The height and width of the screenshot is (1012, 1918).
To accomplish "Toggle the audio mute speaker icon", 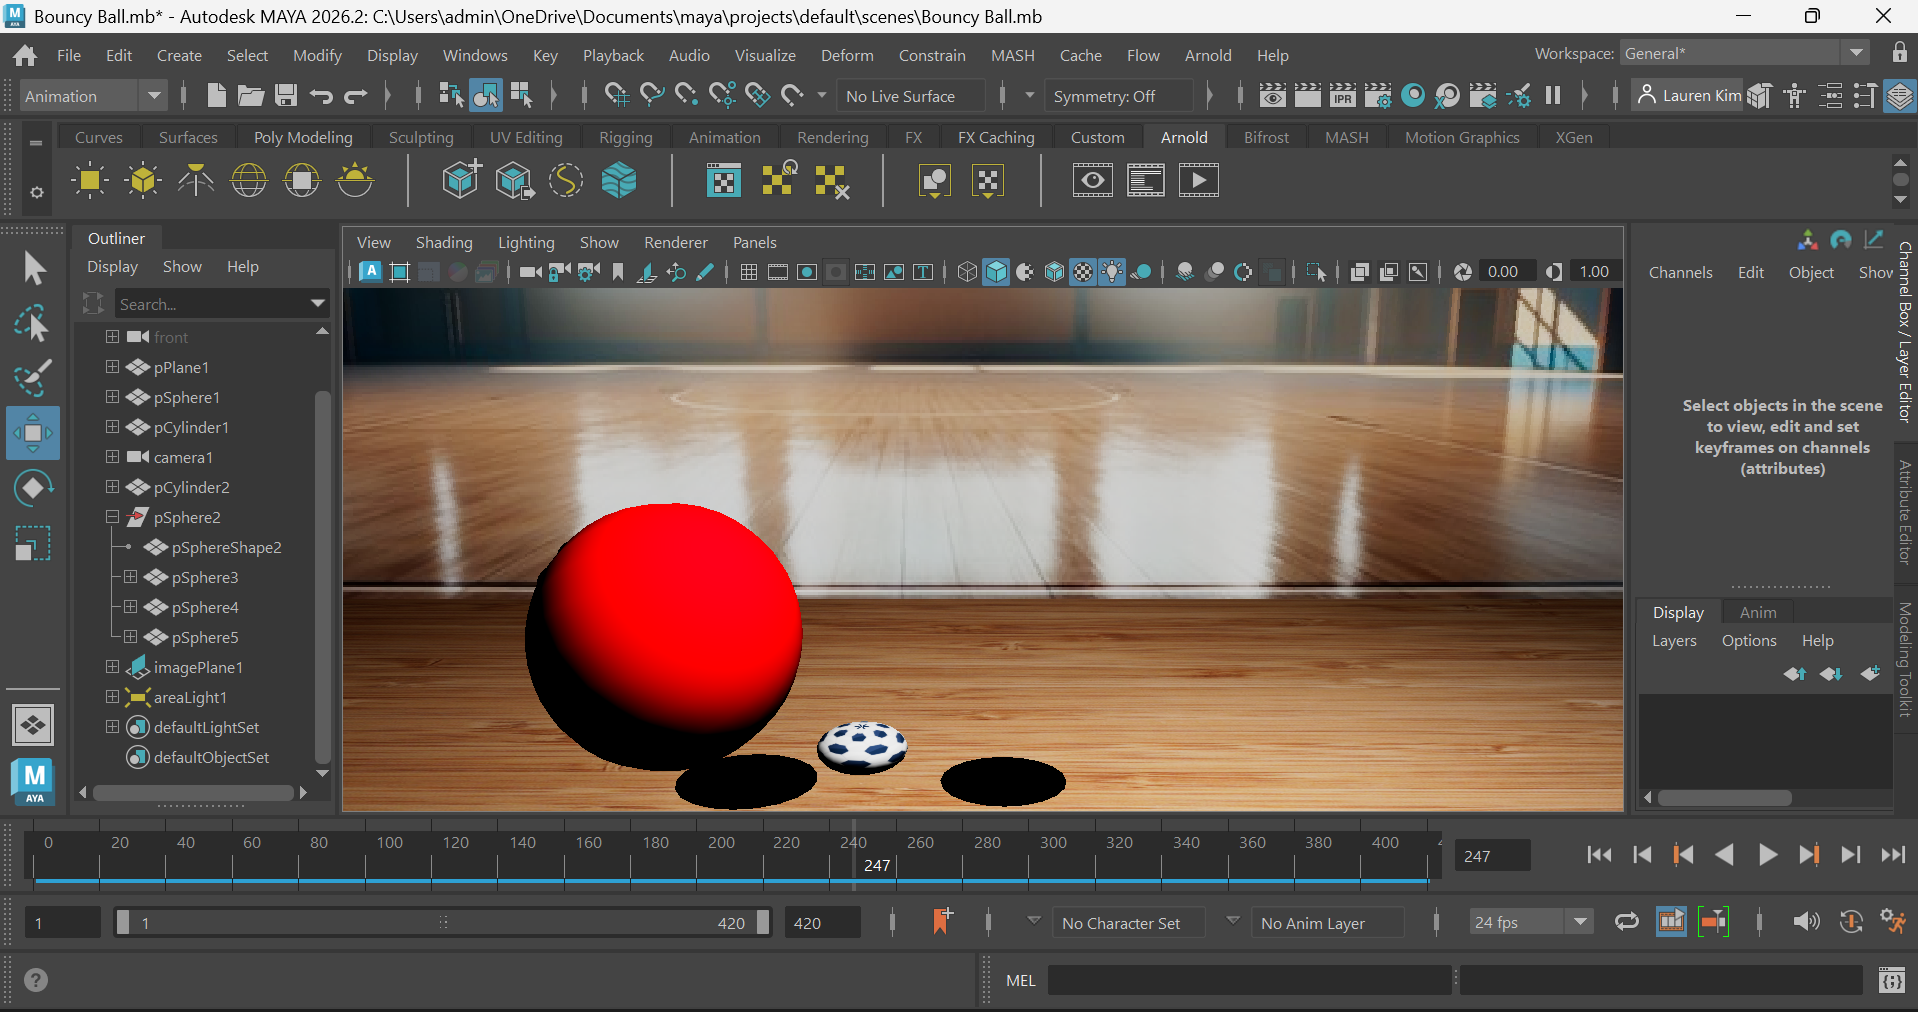I will 1805,922.
